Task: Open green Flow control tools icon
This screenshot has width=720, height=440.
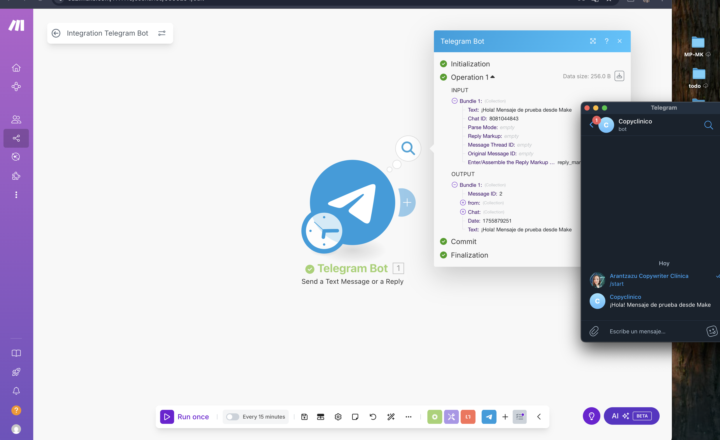Action: pos(434,417)
